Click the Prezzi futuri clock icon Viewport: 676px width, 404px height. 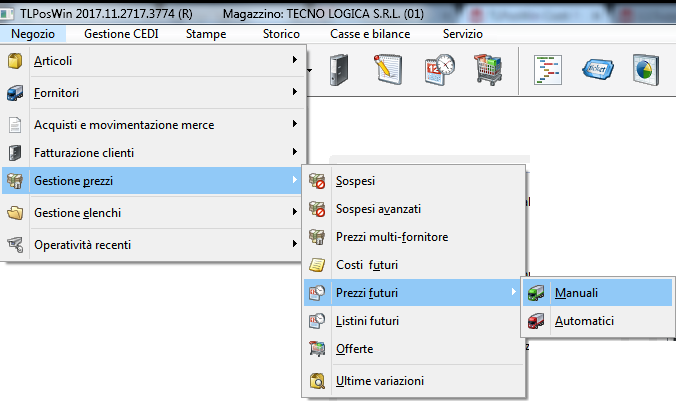317,293
